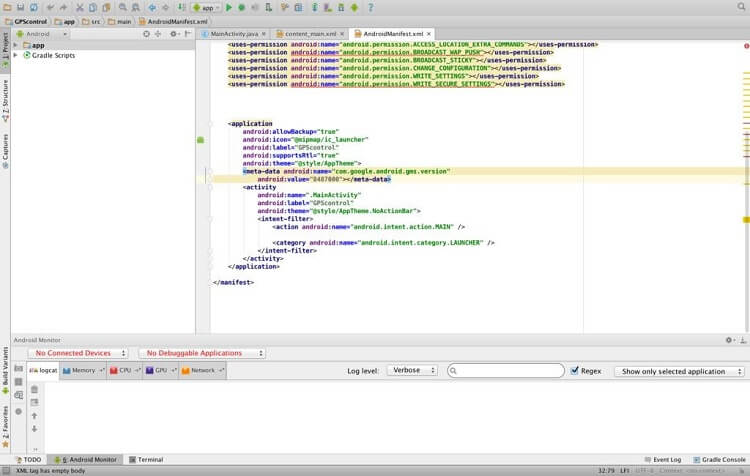750x476 pixels.
Task: Click the Synchronize toolbar icon
Action: [33, 7]
